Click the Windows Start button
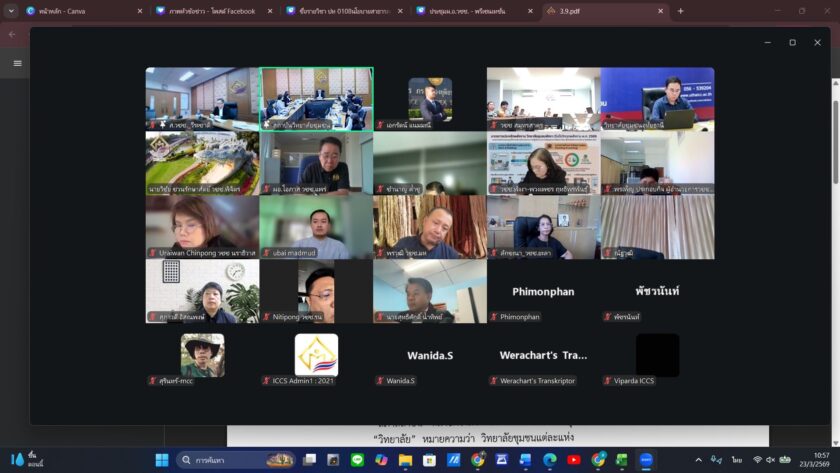Screen dimensions: 840x473 (x=162, y=460)
